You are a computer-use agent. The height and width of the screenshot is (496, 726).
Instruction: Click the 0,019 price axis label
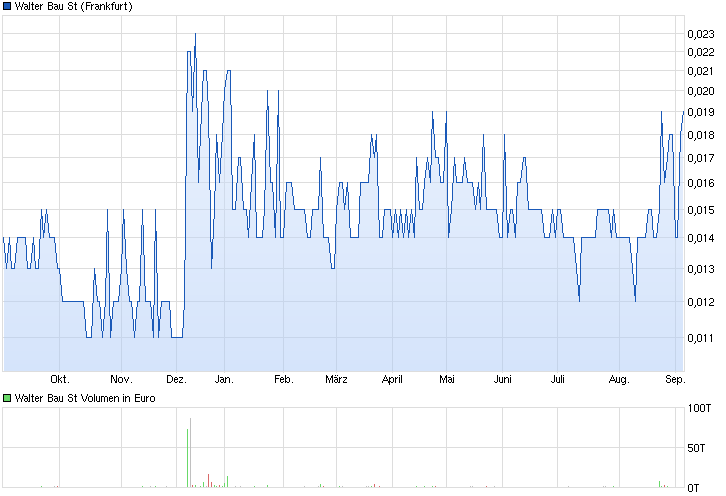pyautogui.click(x=701, y=112)
